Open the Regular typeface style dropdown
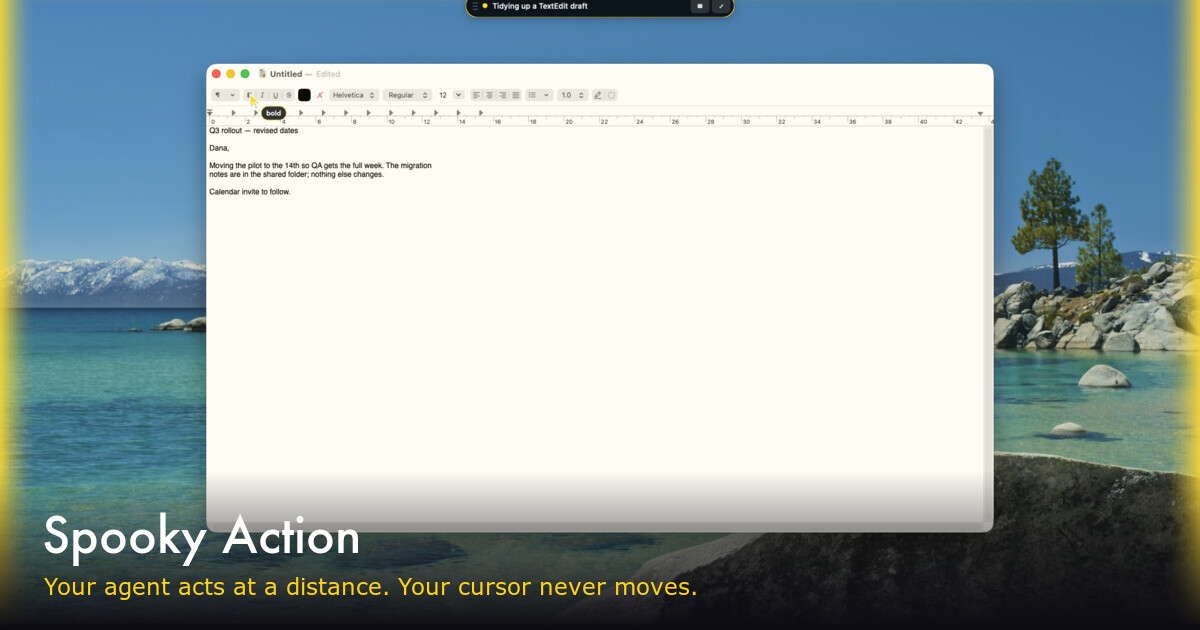The height and width of the screenshot is (630, 1200). point(408,95)
